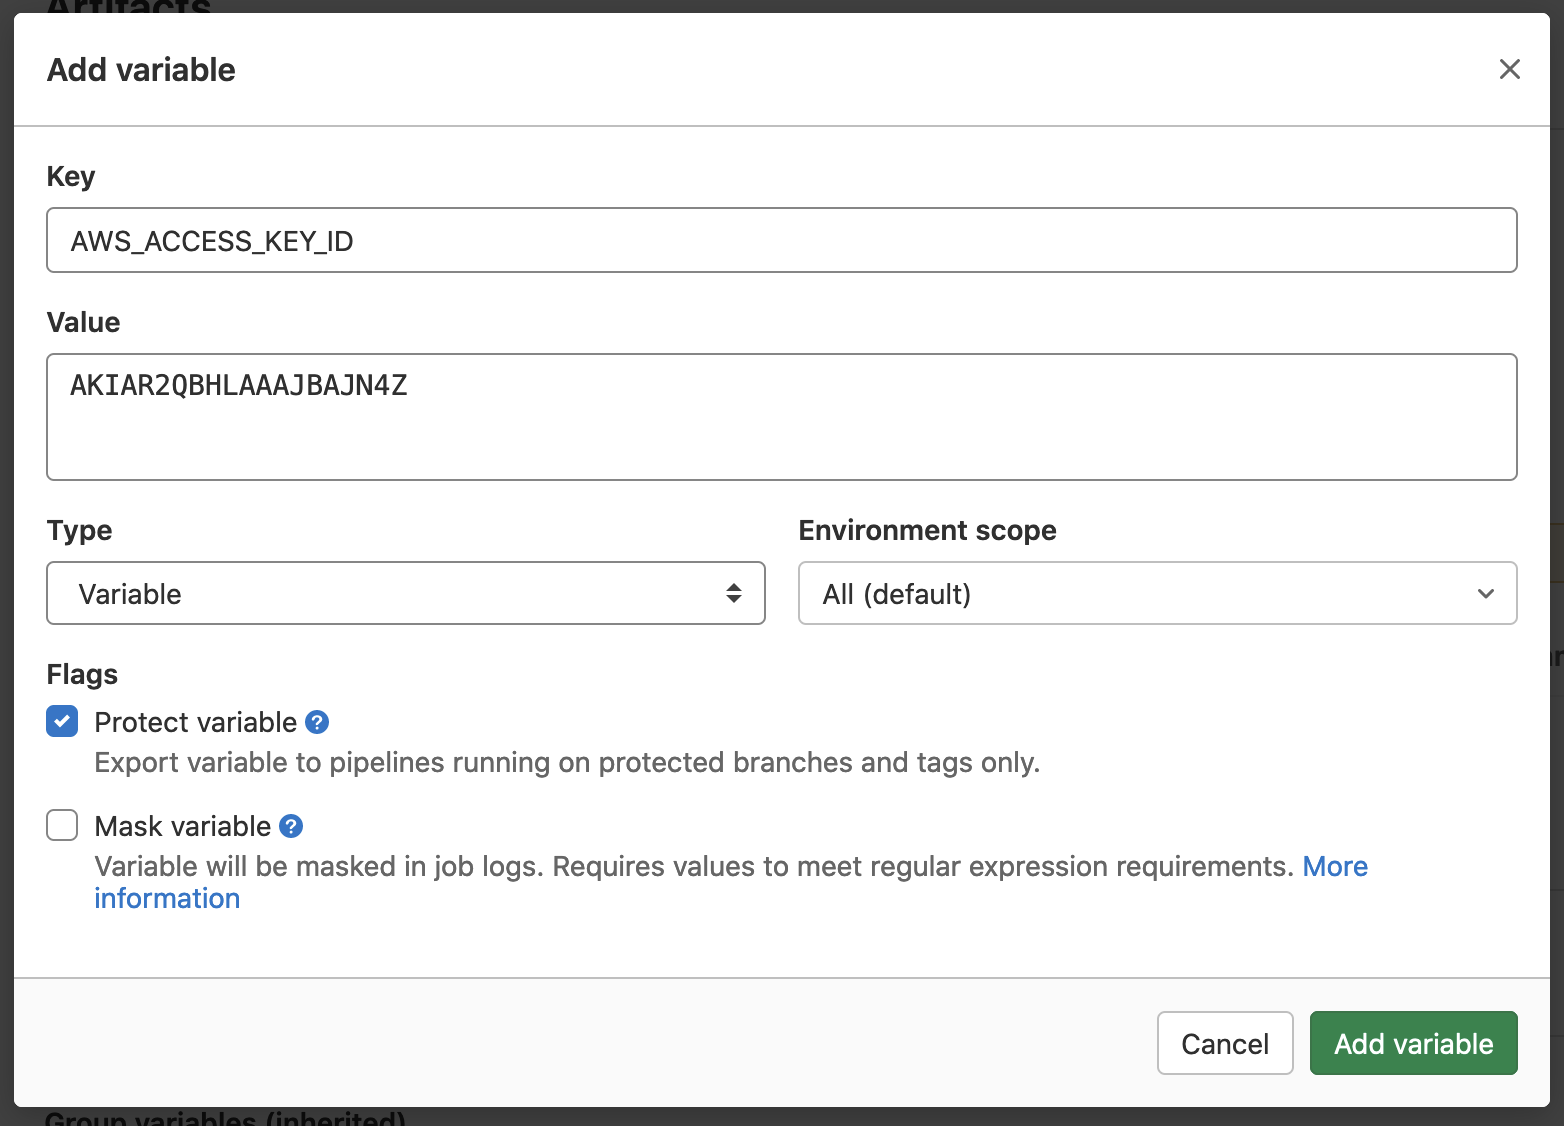The height and width of the screenshot is (1126, 1564).
Task: Enable the Mask variable flag
Action: click(x=61, y=825)
